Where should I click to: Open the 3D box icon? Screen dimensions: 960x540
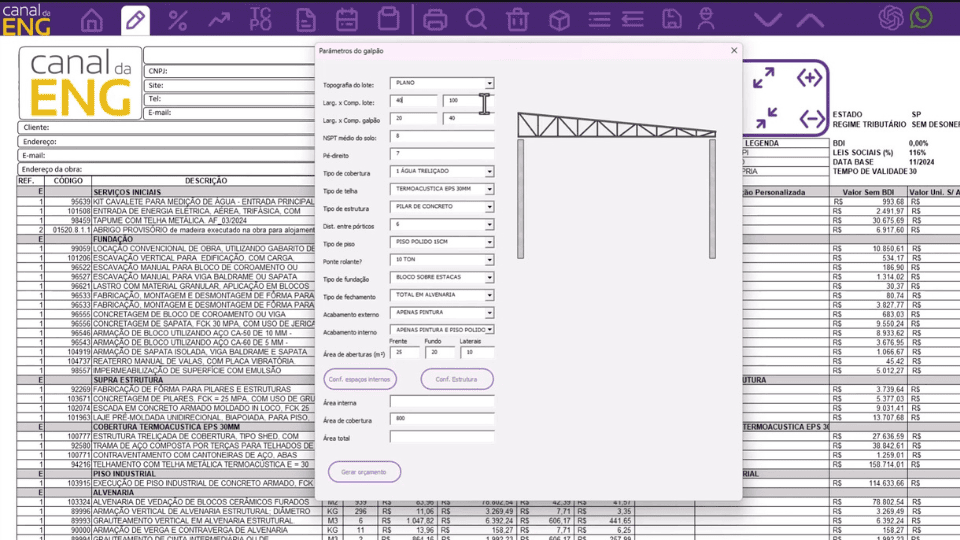click(x=560, y=20)
